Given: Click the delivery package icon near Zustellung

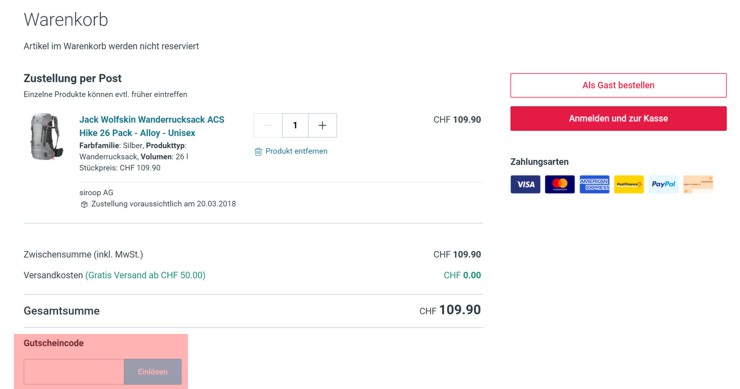Looking at the screenshot, I should click(x=84, y=204).
